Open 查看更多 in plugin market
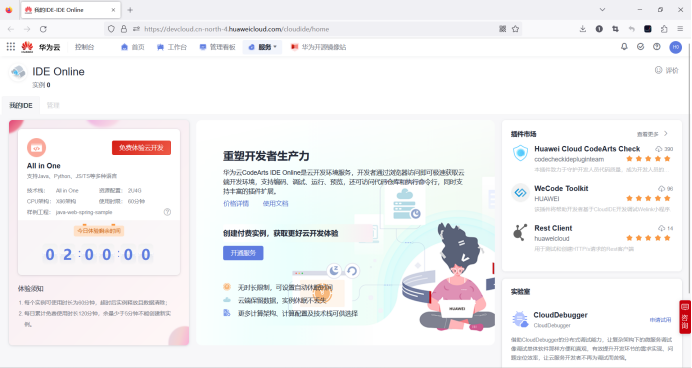This screenshot has width=692, height=368. [x=647, y=134]
